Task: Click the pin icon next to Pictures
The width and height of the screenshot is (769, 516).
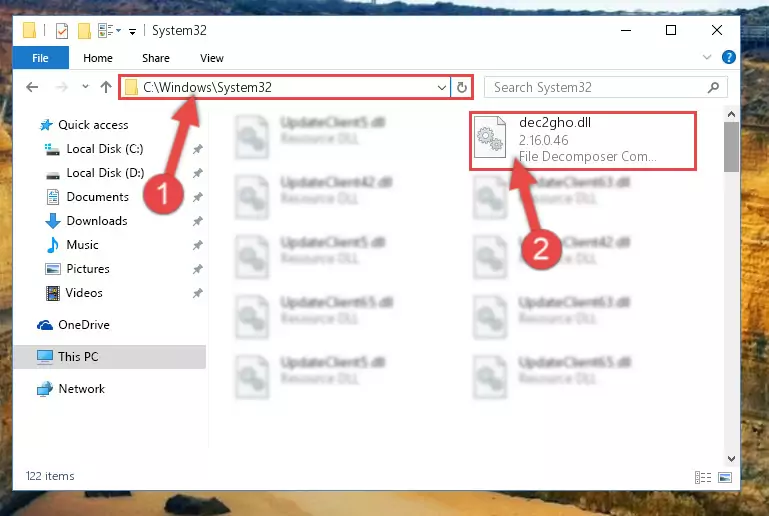Action: click(198, 269)
